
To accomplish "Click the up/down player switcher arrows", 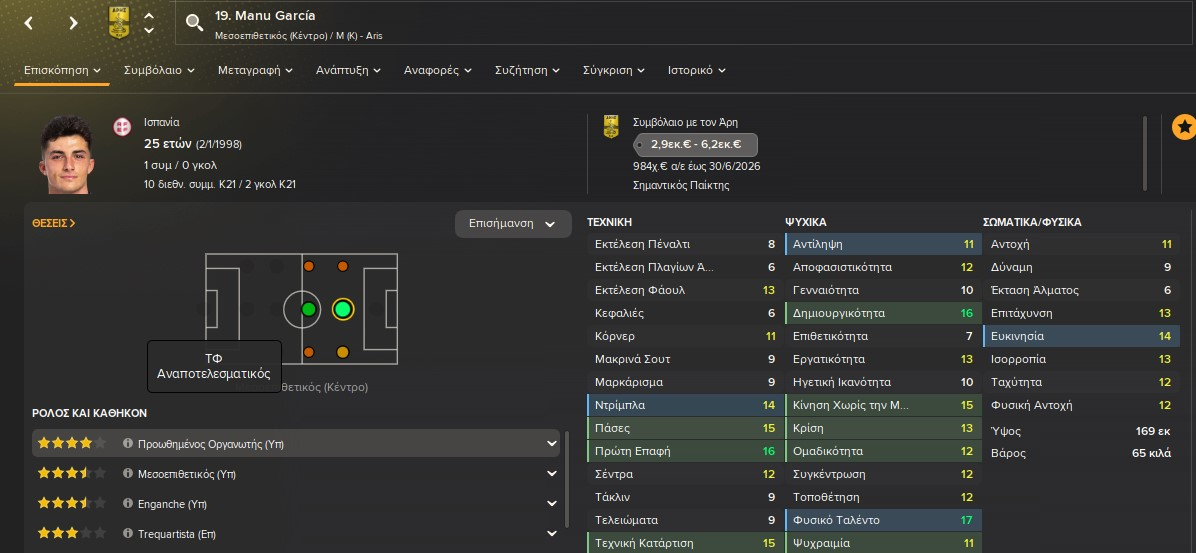I will tap(149, 23).
